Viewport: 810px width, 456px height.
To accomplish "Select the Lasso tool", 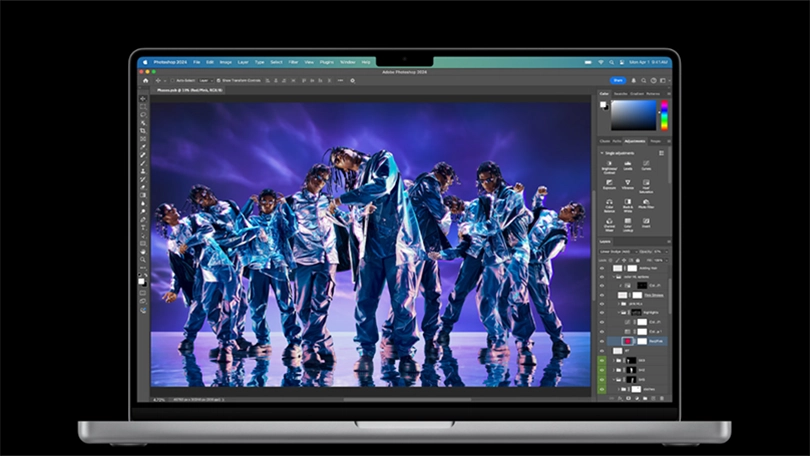I will click(x=143, y=115).
